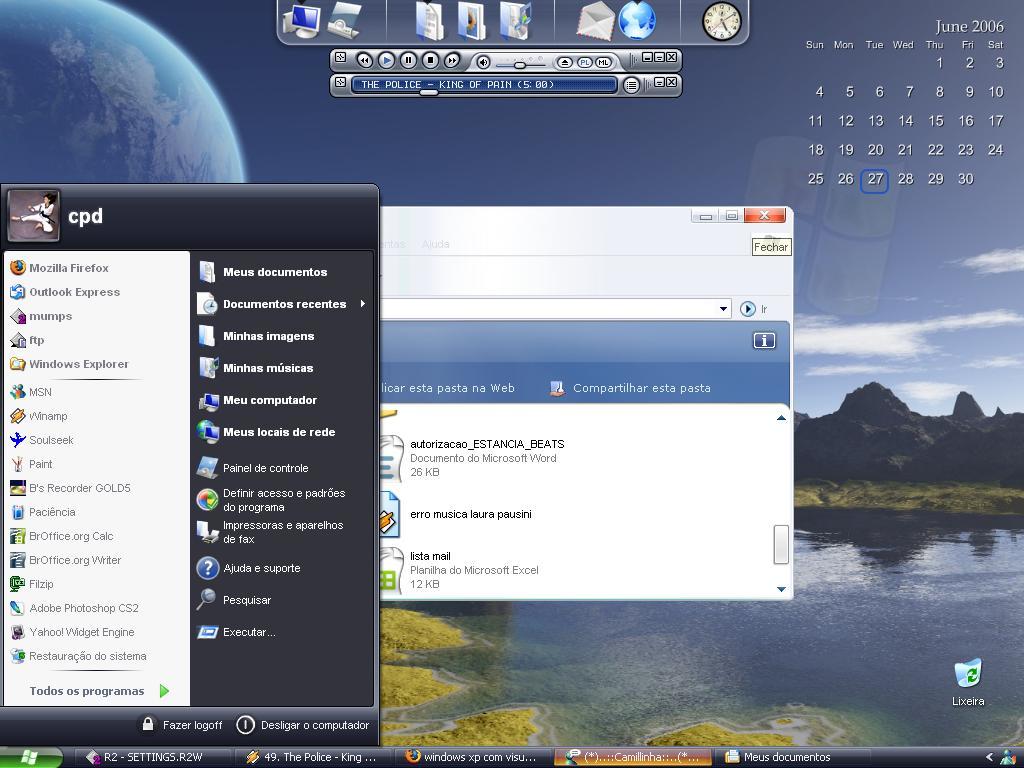Viewport: 1024px width, 768px height.
Task: Open the documents folder dock icon
Action: [x=429, y=21]
